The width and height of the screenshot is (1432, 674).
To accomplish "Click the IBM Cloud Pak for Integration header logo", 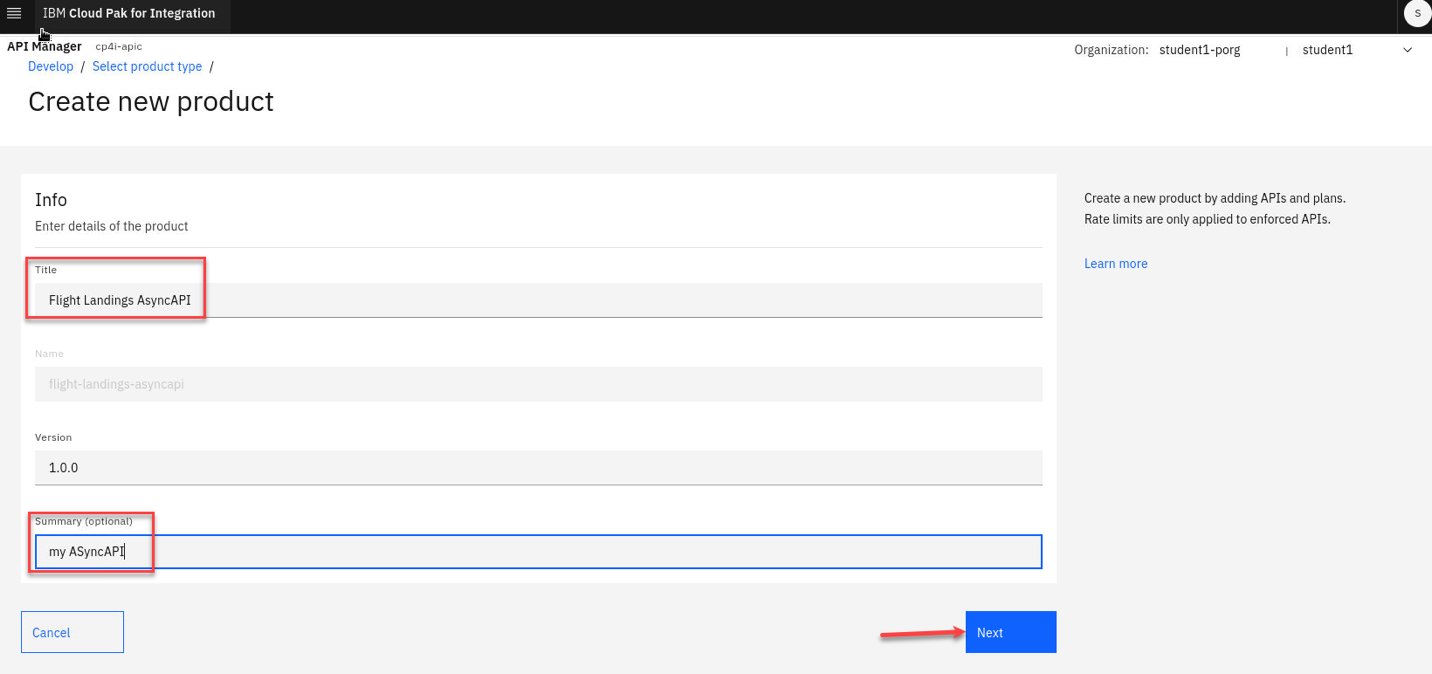I will pyautogui.click(x=130, y=14).
